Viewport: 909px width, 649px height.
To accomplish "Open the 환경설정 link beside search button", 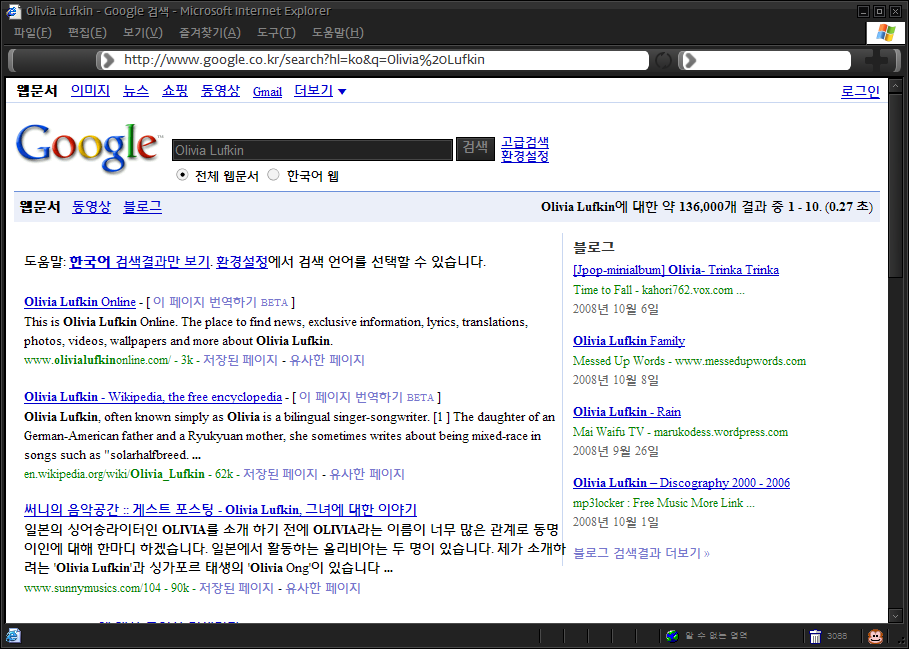I will pyautogui.click(x=525, y=156).
